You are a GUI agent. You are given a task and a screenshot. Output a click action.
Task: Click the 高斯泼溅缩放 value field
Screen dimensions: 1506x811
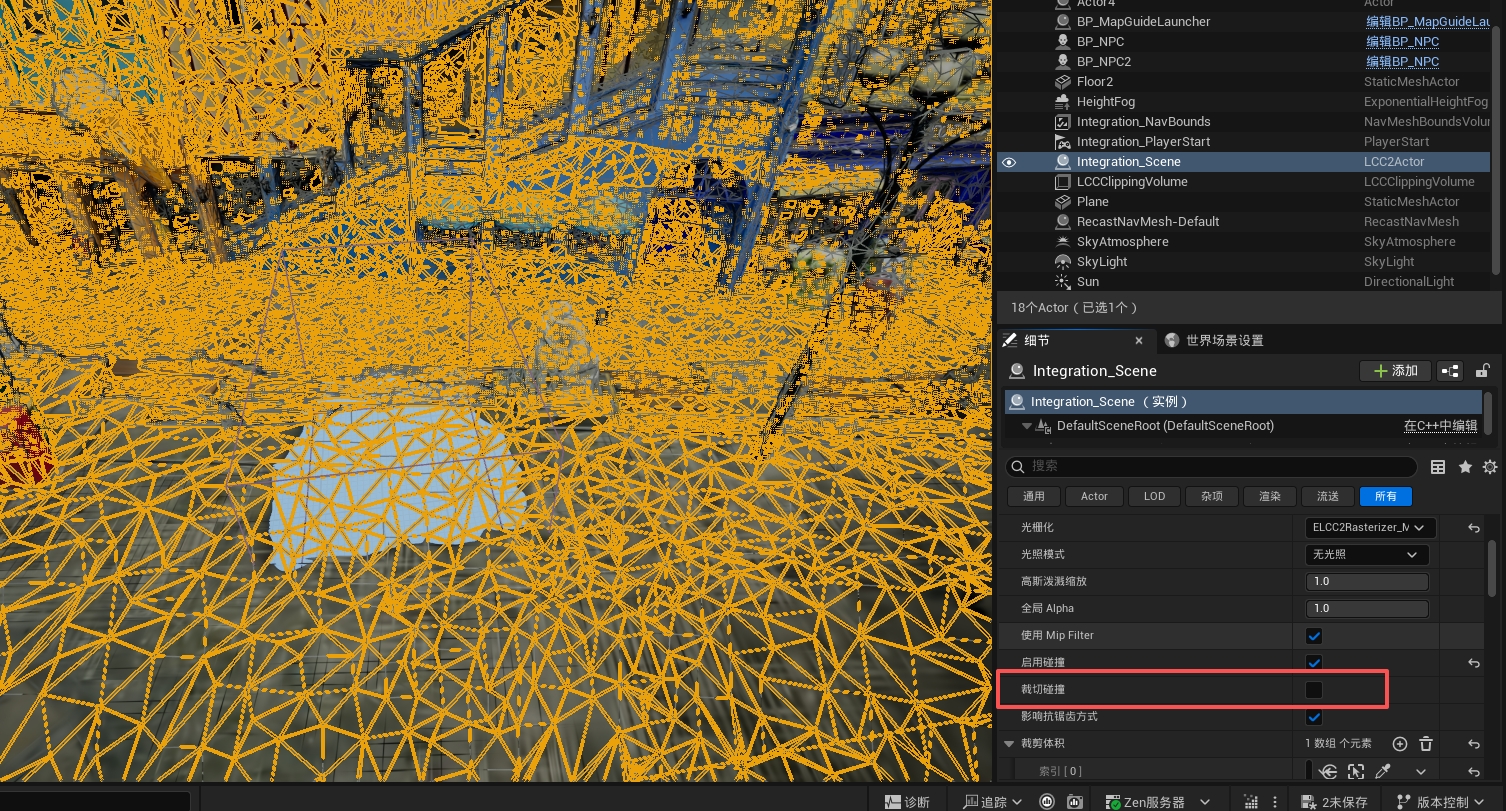[1367, 581]
